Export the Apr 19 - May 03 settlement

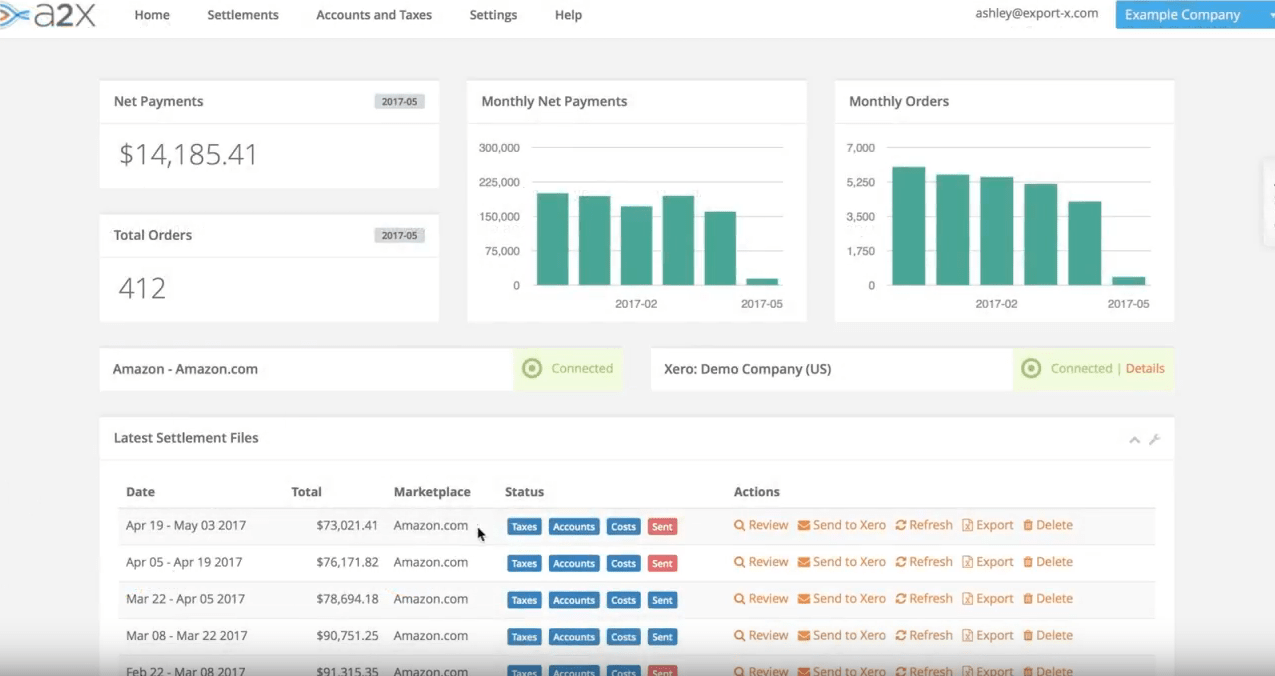pyautogui.click(x=988, y=525)
